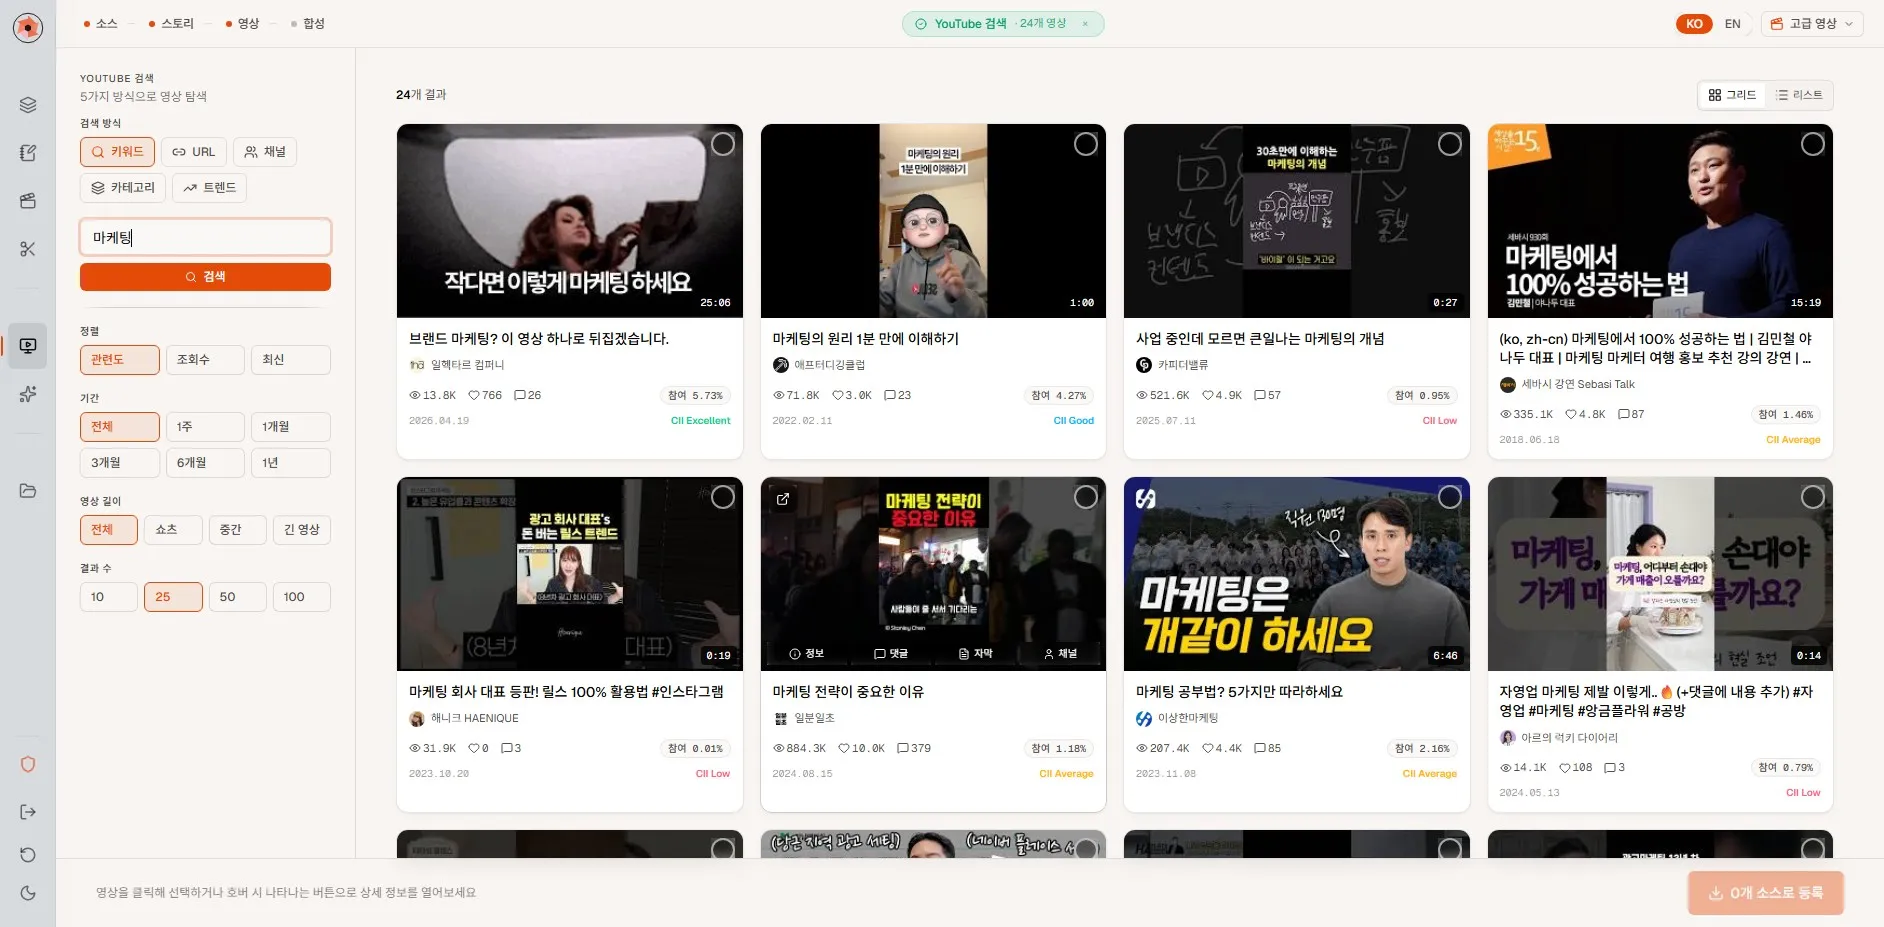The image size is (1884, 927).
Task: Go to the 소스 step
Action: pyautogui.click(x=101, y=24)
